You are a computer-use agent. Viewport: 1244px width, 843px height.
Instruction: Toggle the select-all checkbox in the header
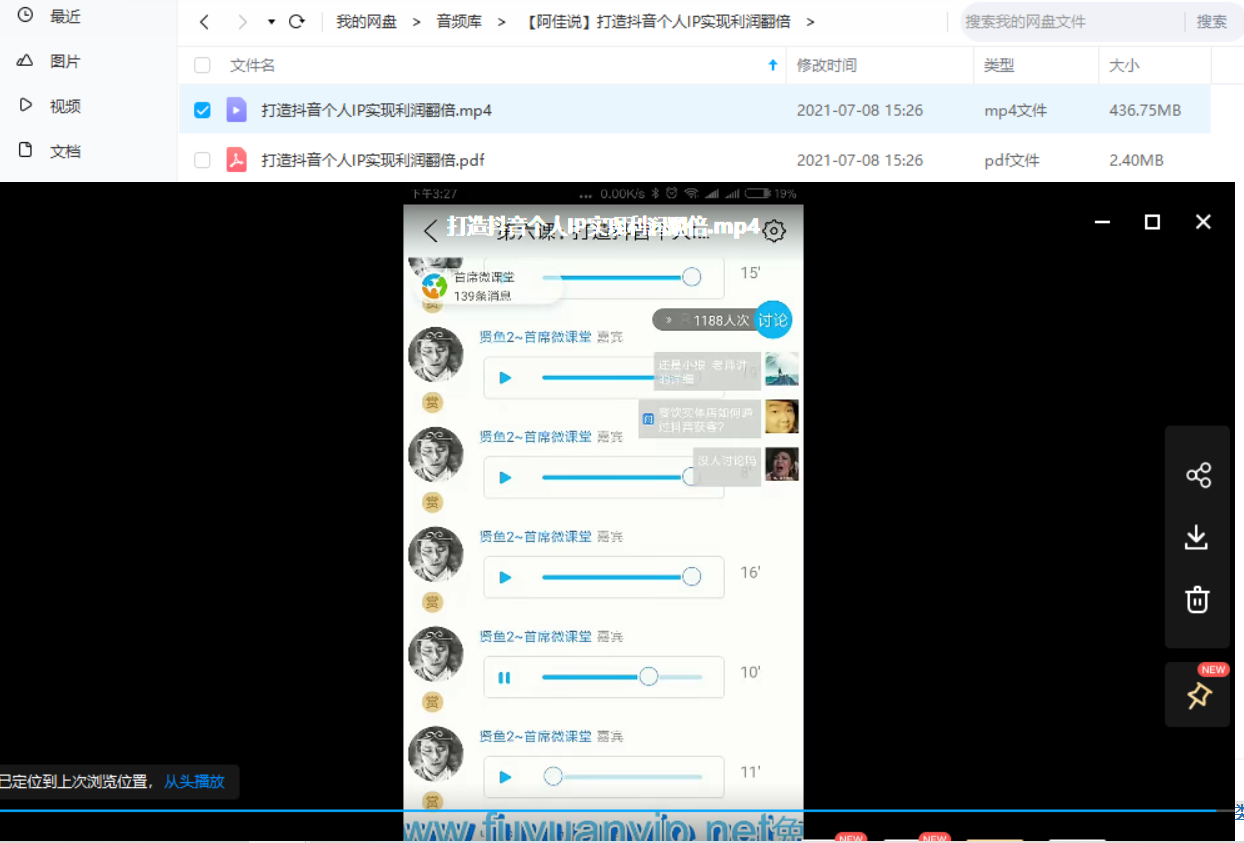point(202,65)
